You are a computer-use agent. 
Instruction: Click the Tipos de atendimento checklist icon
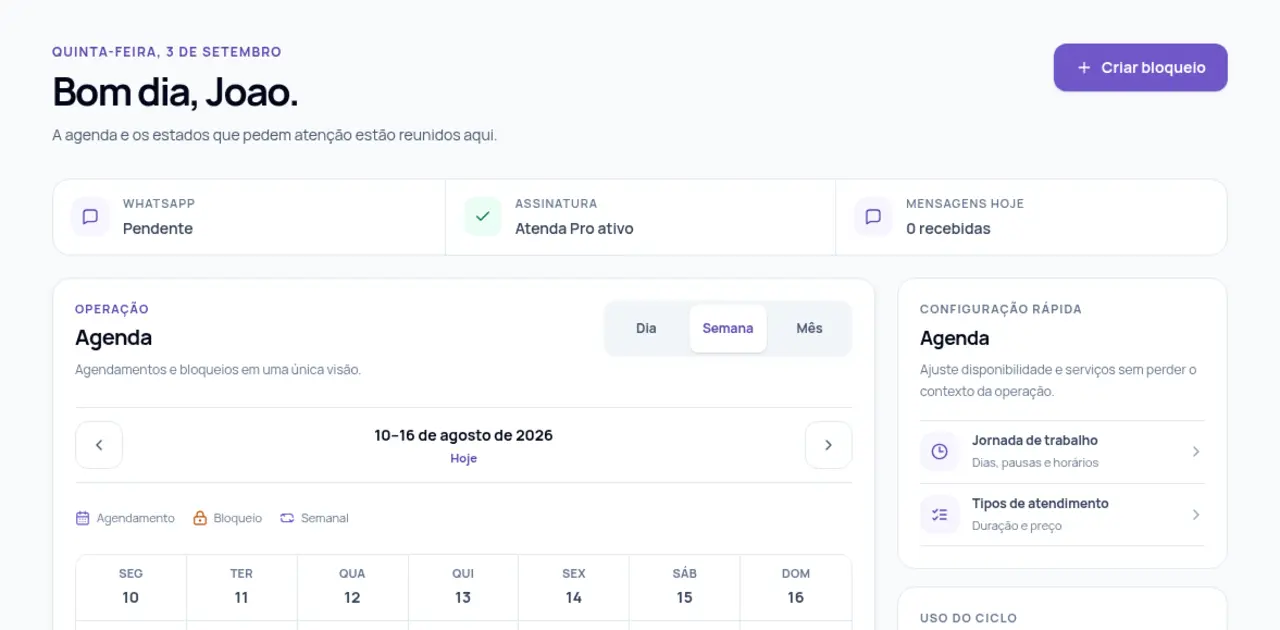click(939, 514)
